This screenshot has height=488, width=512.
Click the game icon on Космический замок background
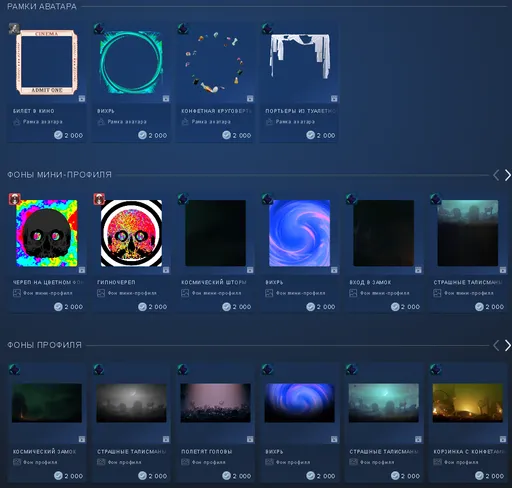(x=14, y=369)
